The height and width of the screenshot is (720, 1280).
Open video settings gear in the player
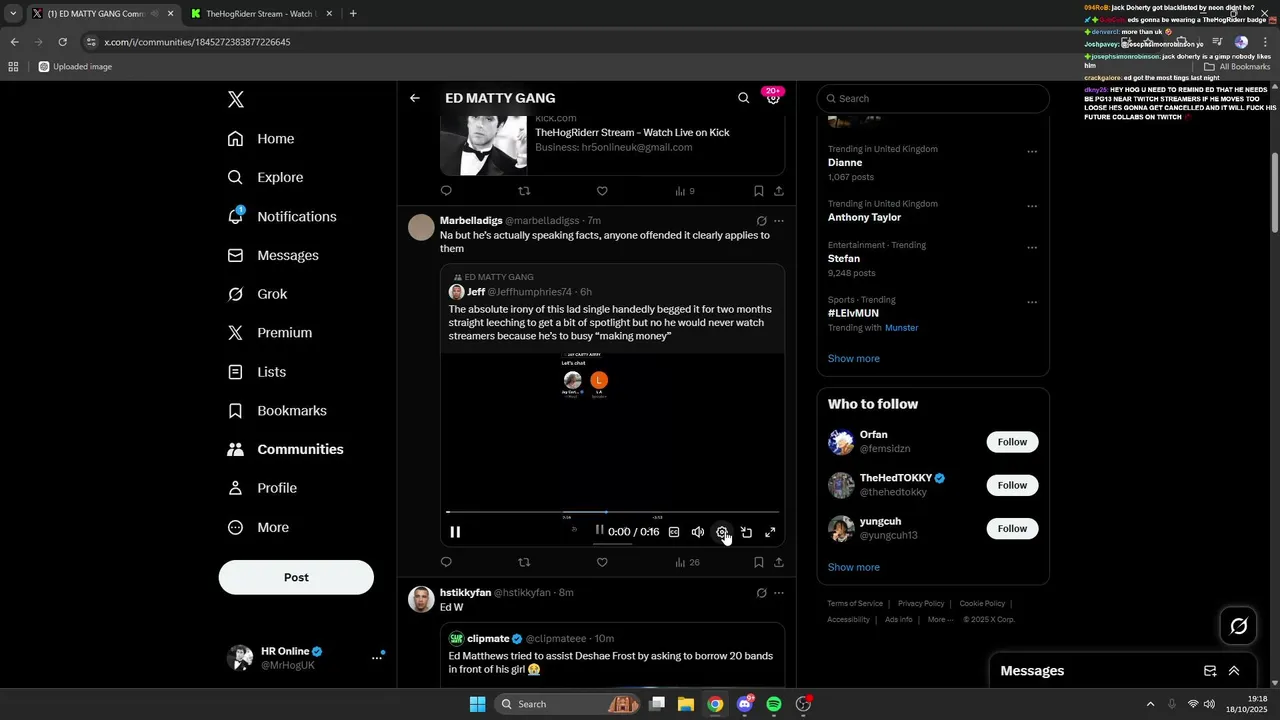tap(722, 532)
